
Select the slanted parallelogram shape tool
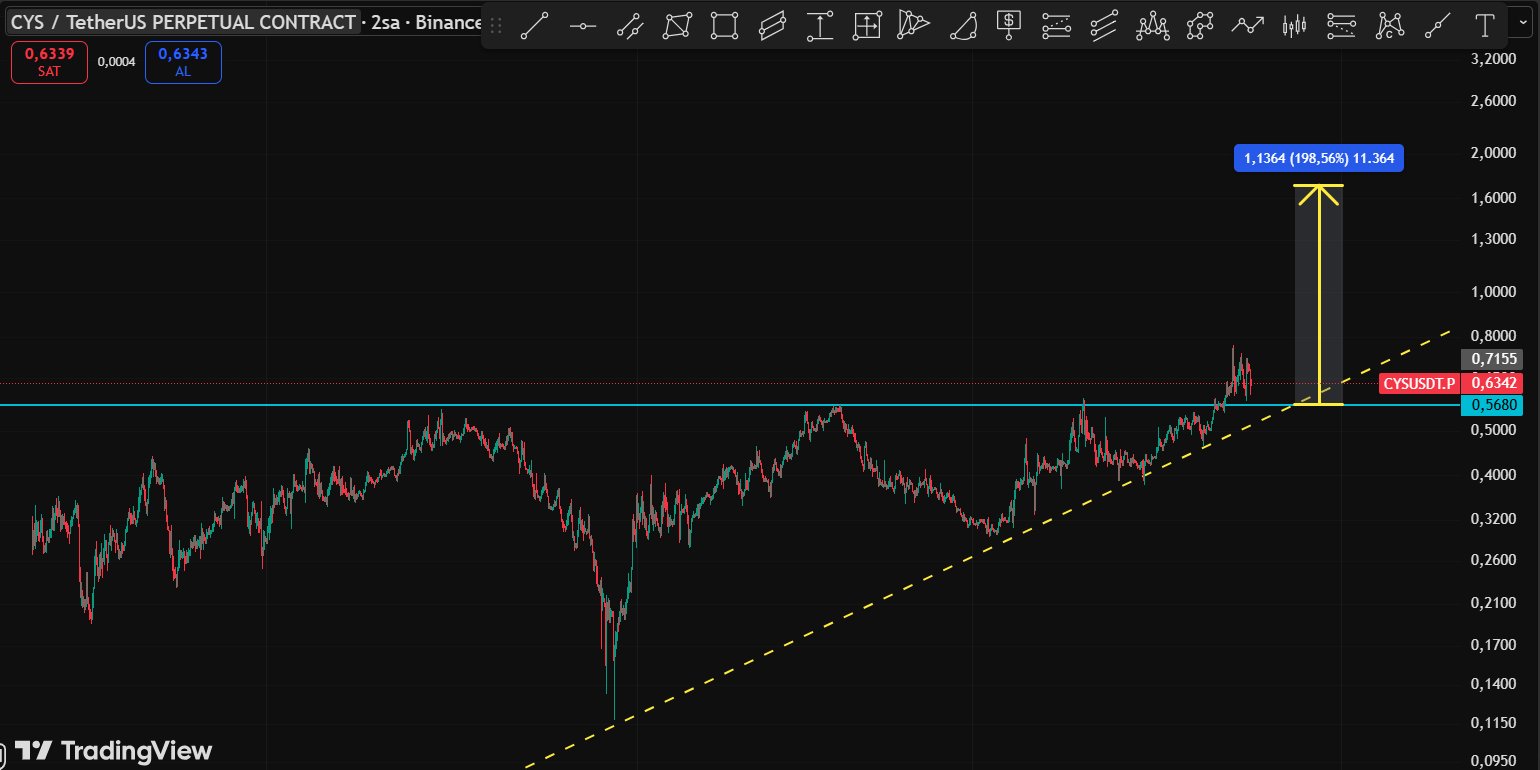coord(773,25)
